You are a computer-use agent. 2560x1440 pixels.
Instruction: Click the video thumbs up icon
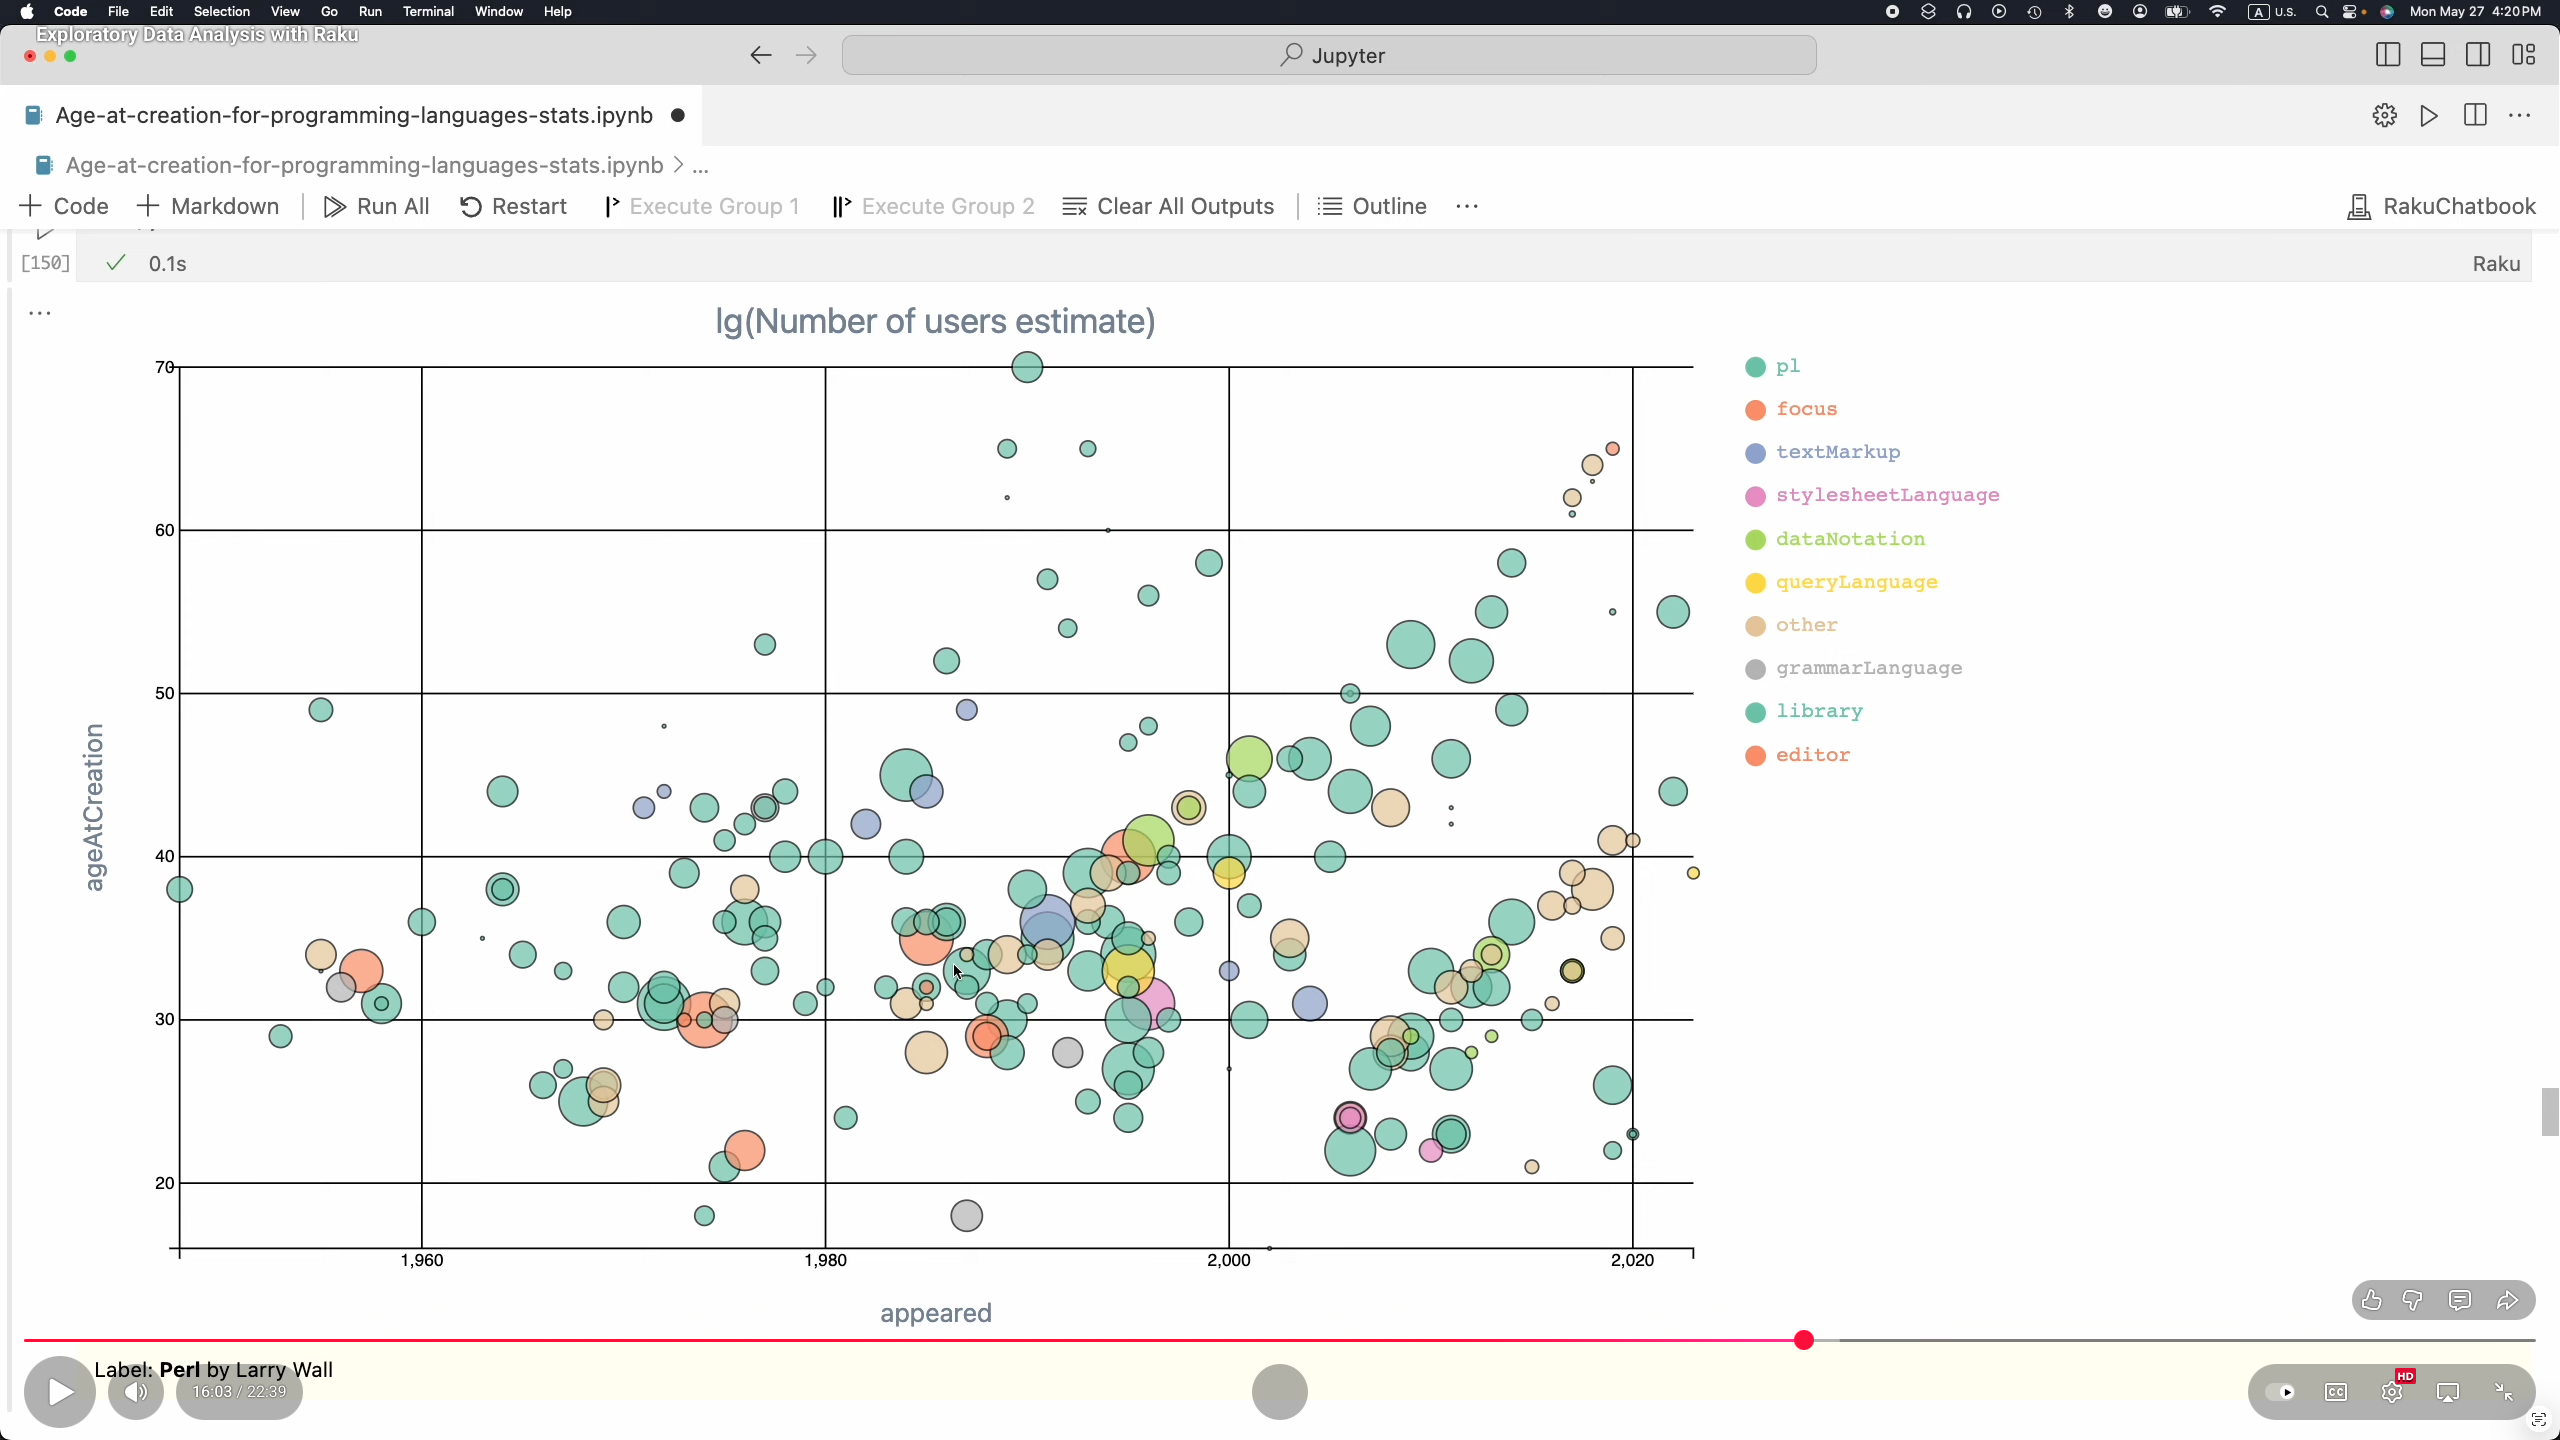click(2371, 1300)
